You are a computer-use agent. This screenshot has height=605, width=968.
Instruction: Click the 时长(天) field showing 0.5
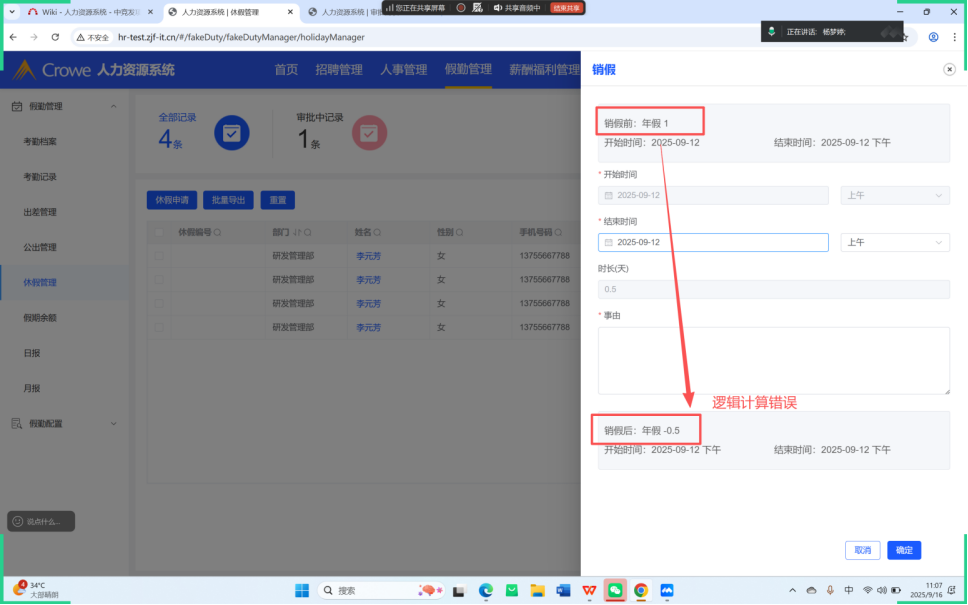point(774,289)
